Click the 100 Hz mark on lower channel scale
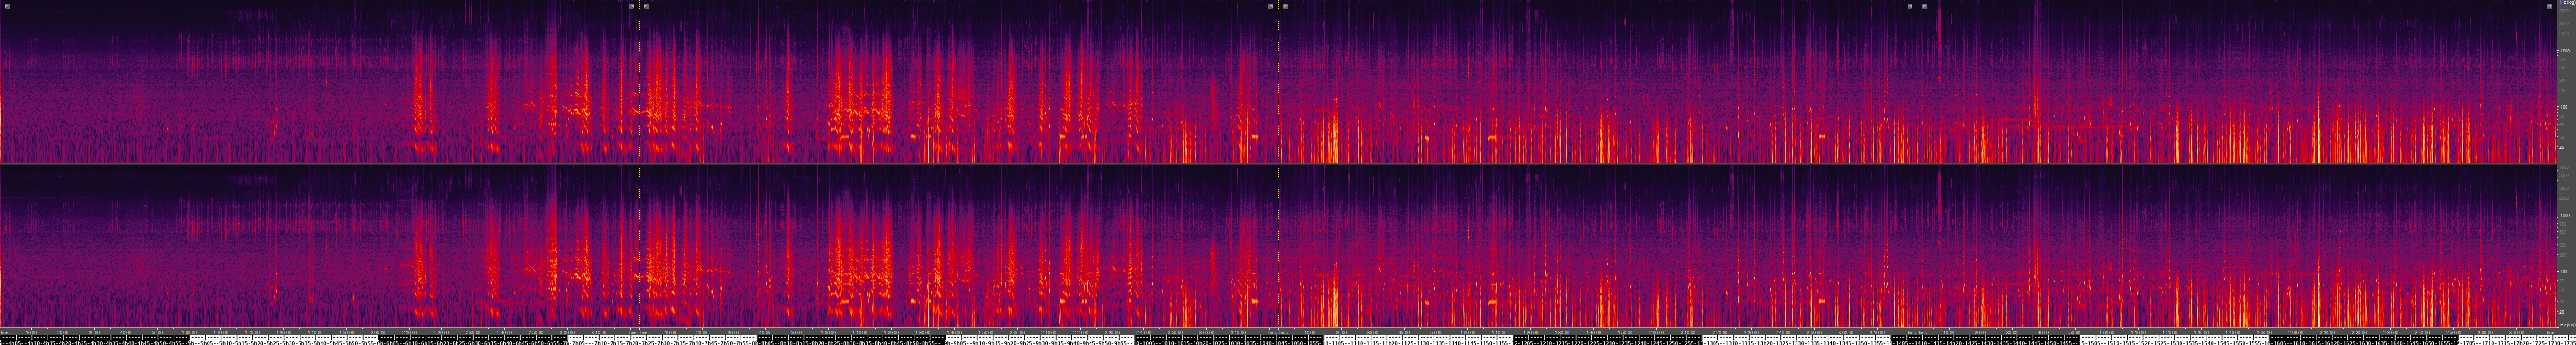Image resolution: width=2576 pixels, height=345 pixels. click(2565, 271)
